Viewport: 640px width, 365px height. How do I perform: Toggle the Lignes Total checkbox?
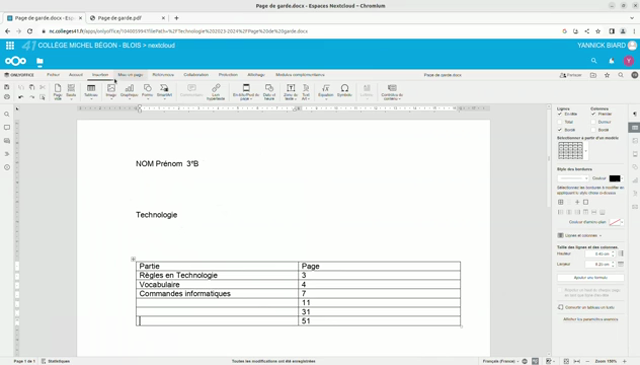pos(560,122)
